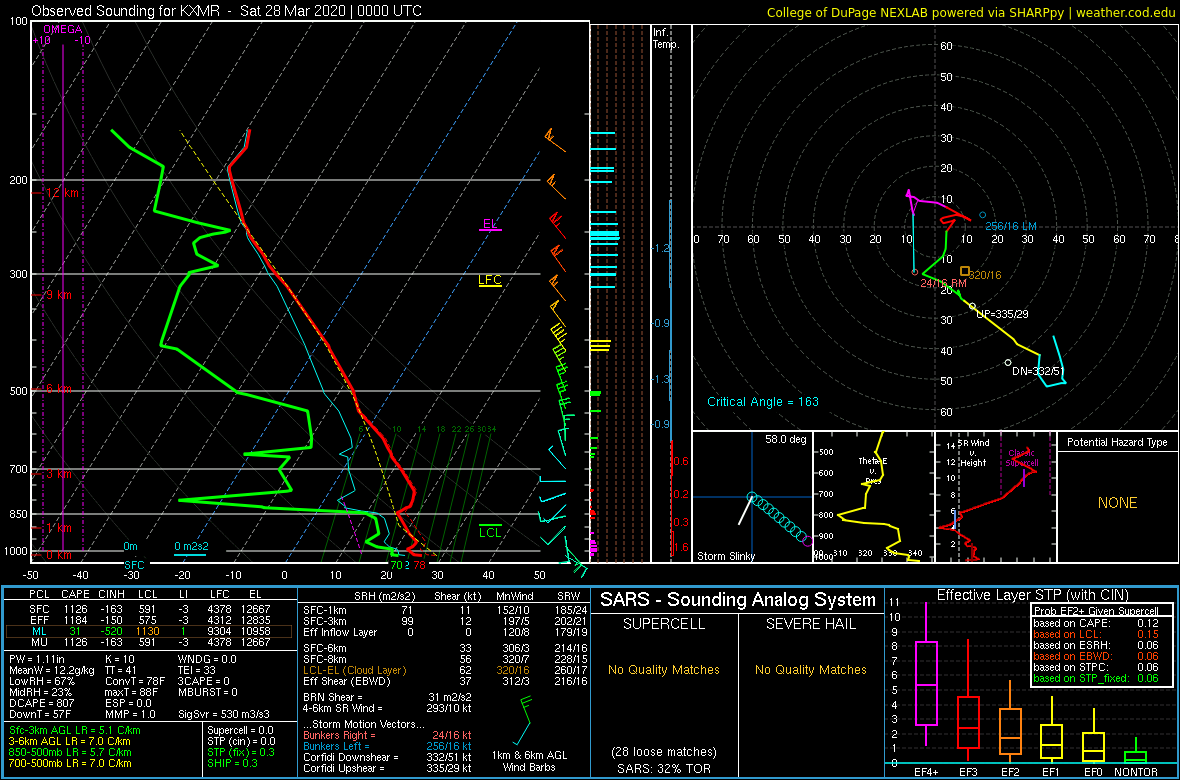Click the PW = 1.11in value
This screenshot has width=1180, height=780.
coord(39,659)
